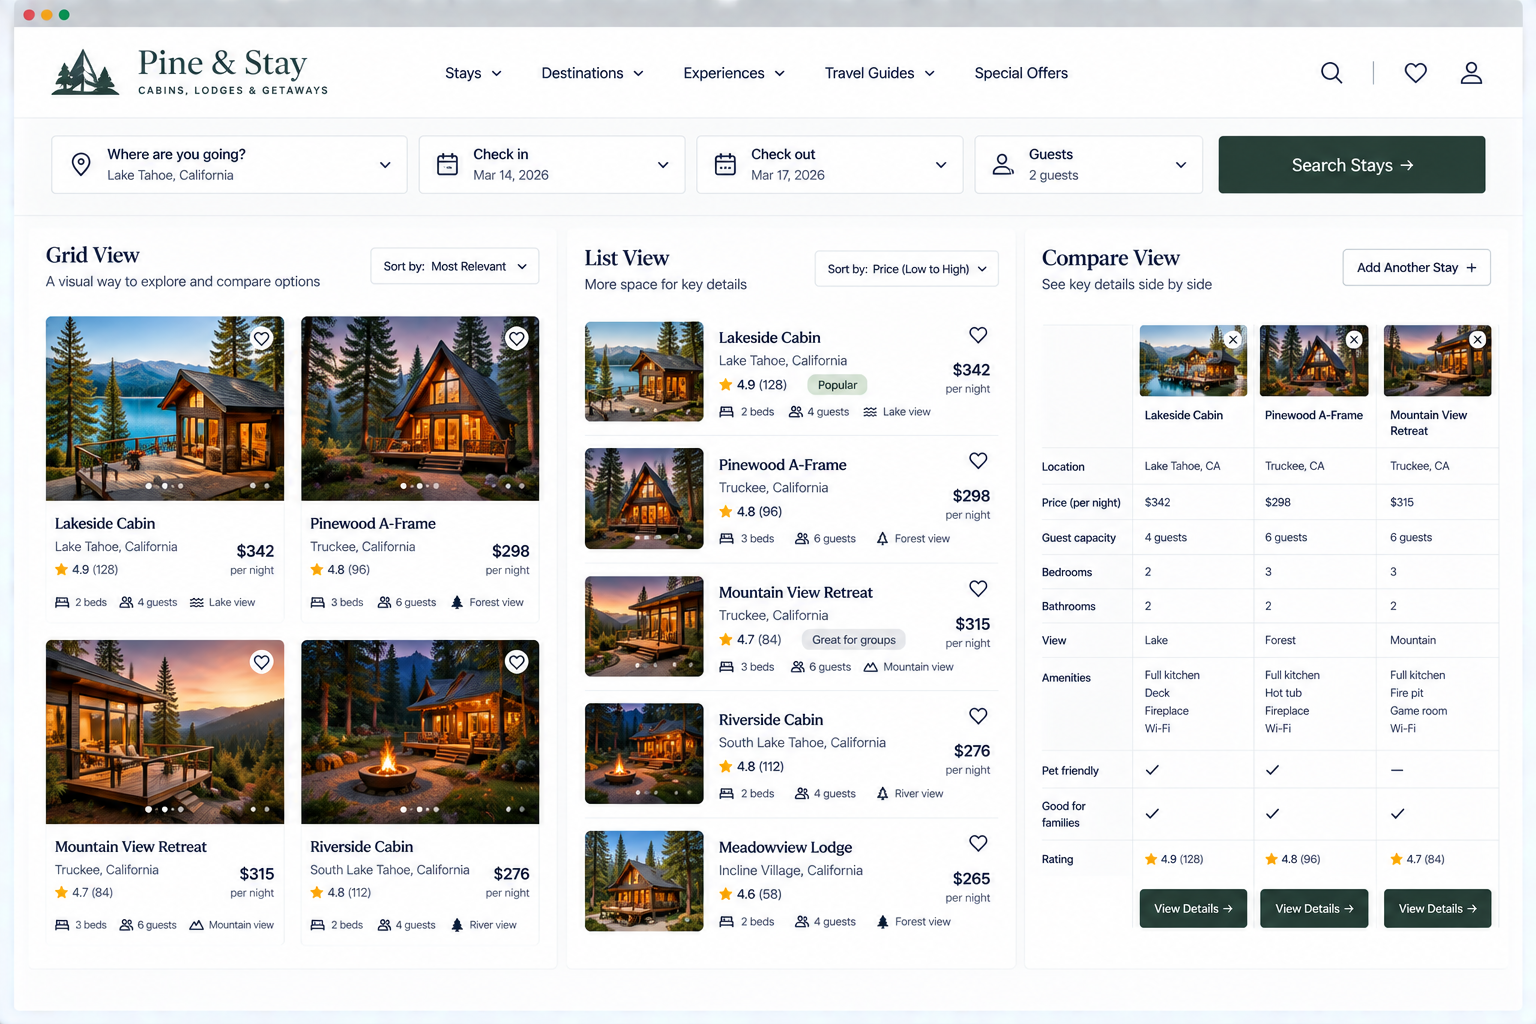The image size is (1536, 1024).
Task: Click the Check out calendar icon
Action: pyautogui.click(x=725, y=164)
